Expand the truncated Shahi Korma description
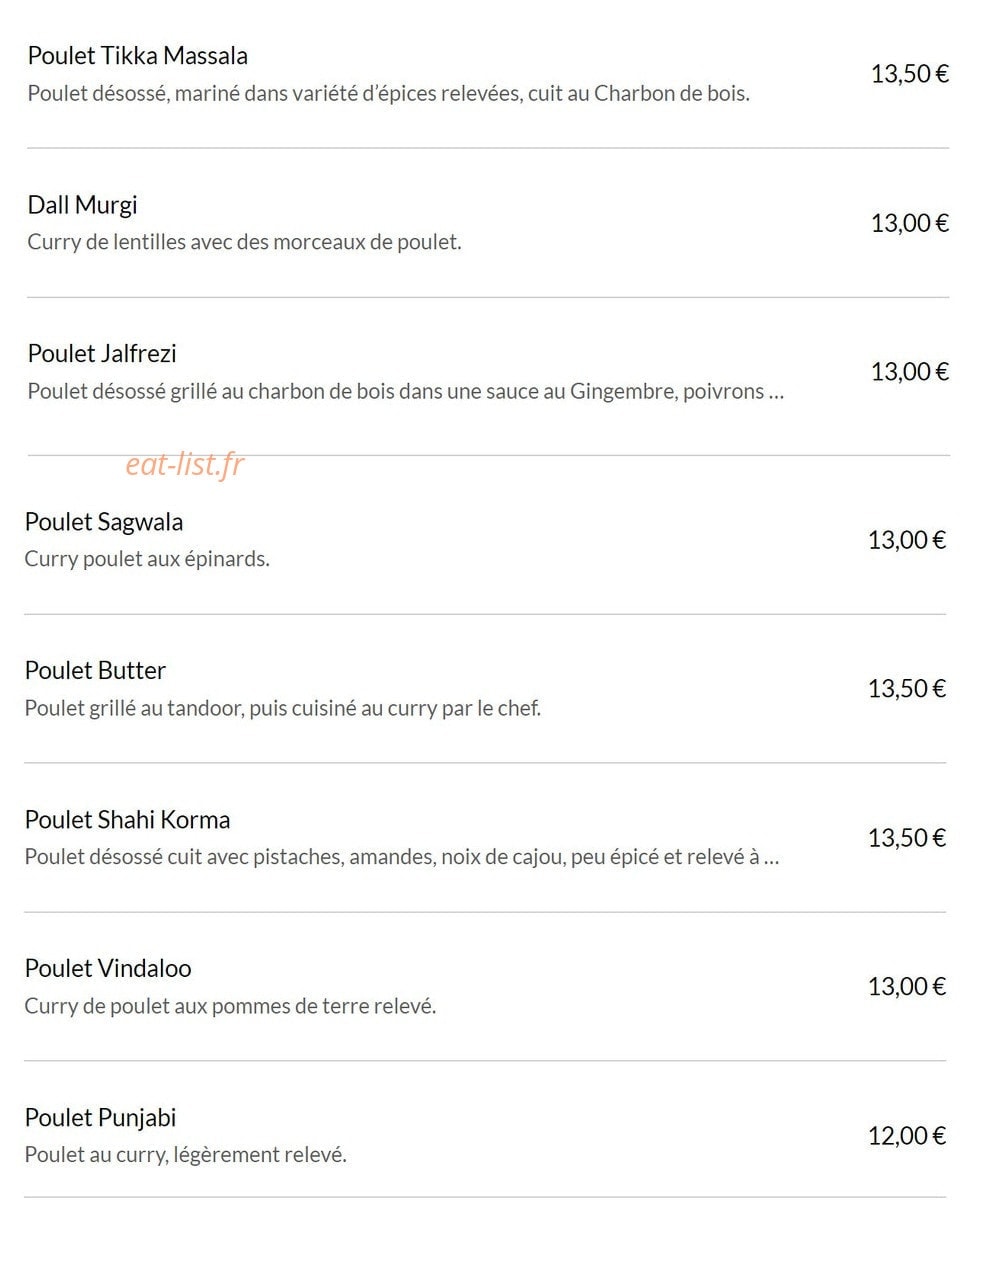The height and width of the screenshot is (1277, 984). (x=402, y=857)
